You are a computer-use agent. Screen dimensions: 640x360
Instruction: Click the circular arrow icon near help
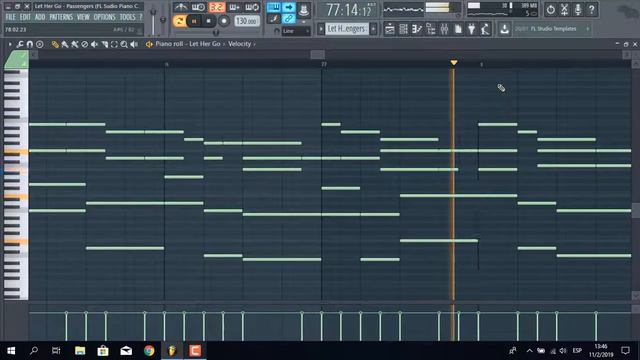click(x=551, y=9)
